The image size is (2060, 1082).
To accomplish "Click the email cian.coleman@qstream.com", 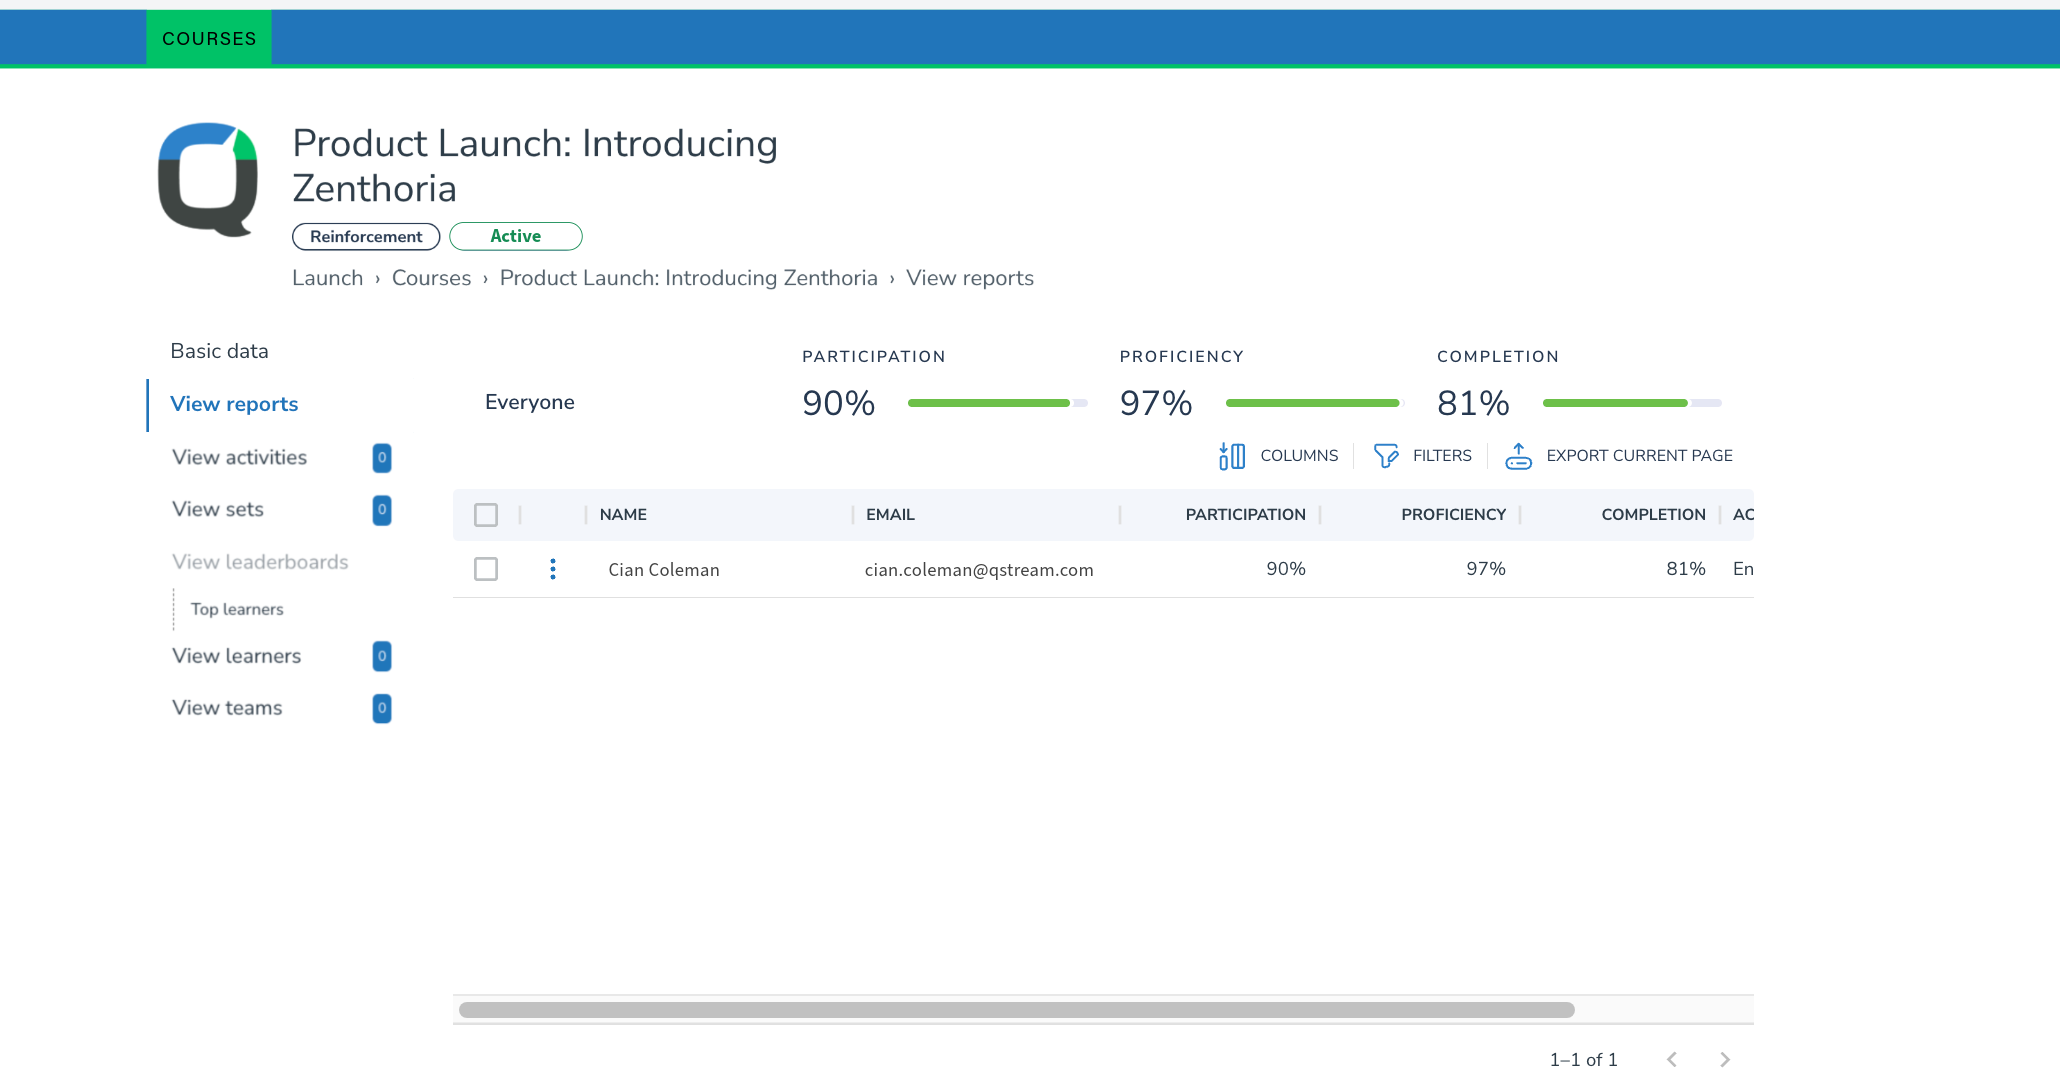I will click(979, 570).
